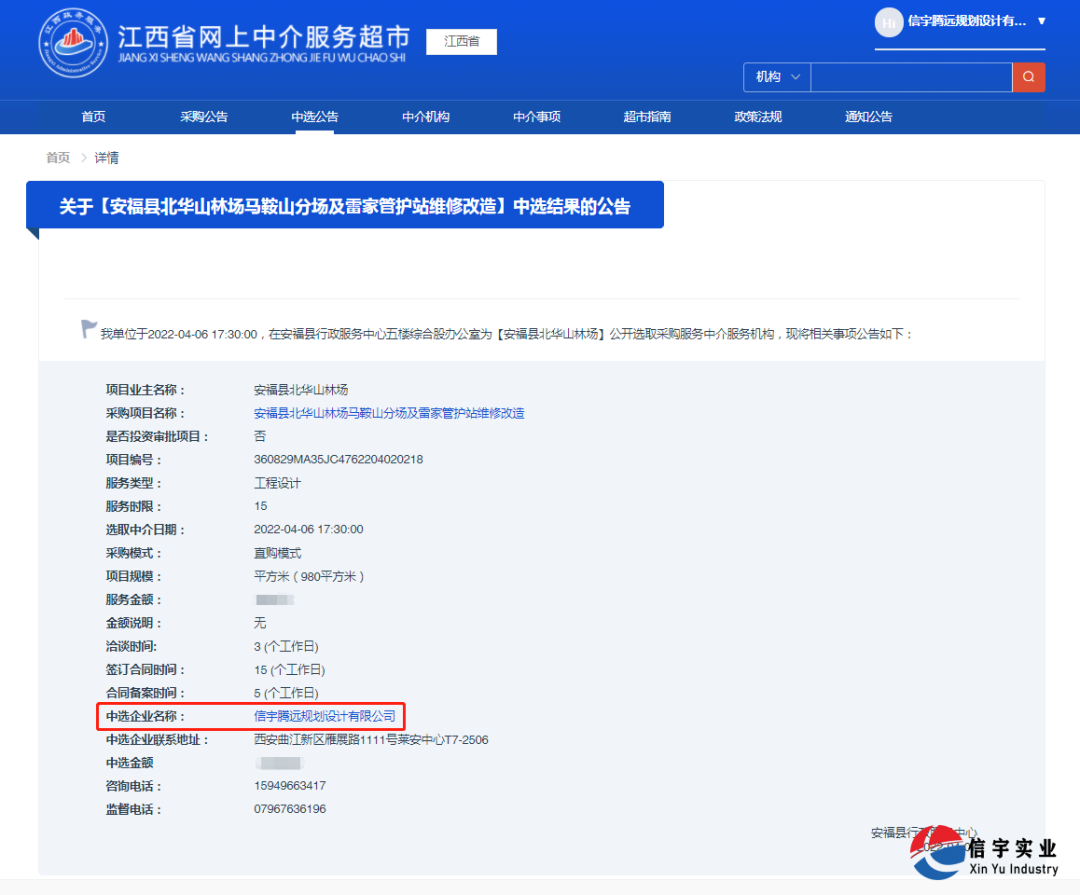Screen dimensions: 1080x895
Task: Open the 采购项目名称 project link
Action: [x=389, y=413]
